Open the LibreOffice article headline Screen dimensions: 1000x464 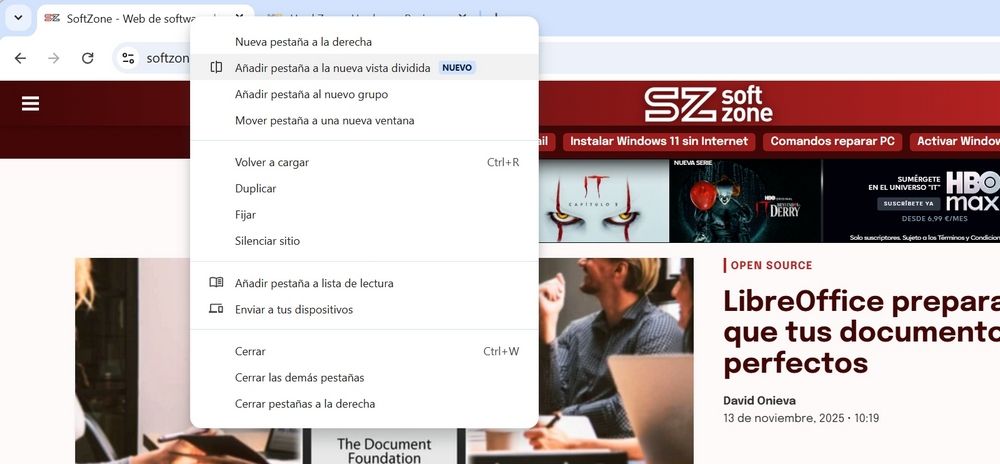pos(862,332)
